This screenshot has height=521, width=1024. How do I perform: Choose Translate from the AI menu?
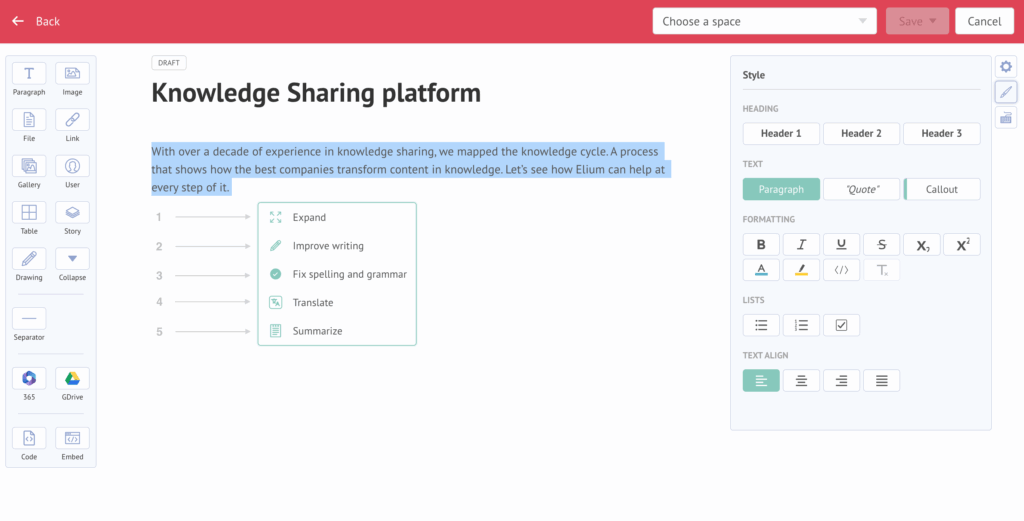[x=313, y=302]
